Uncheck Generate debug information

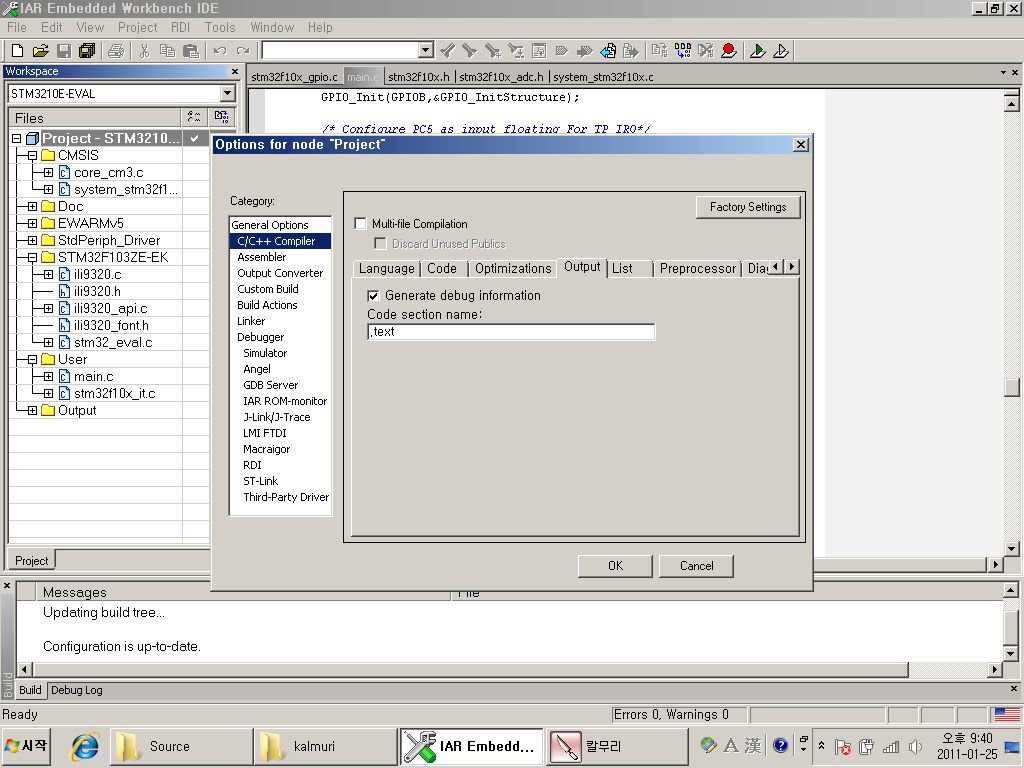373,296
